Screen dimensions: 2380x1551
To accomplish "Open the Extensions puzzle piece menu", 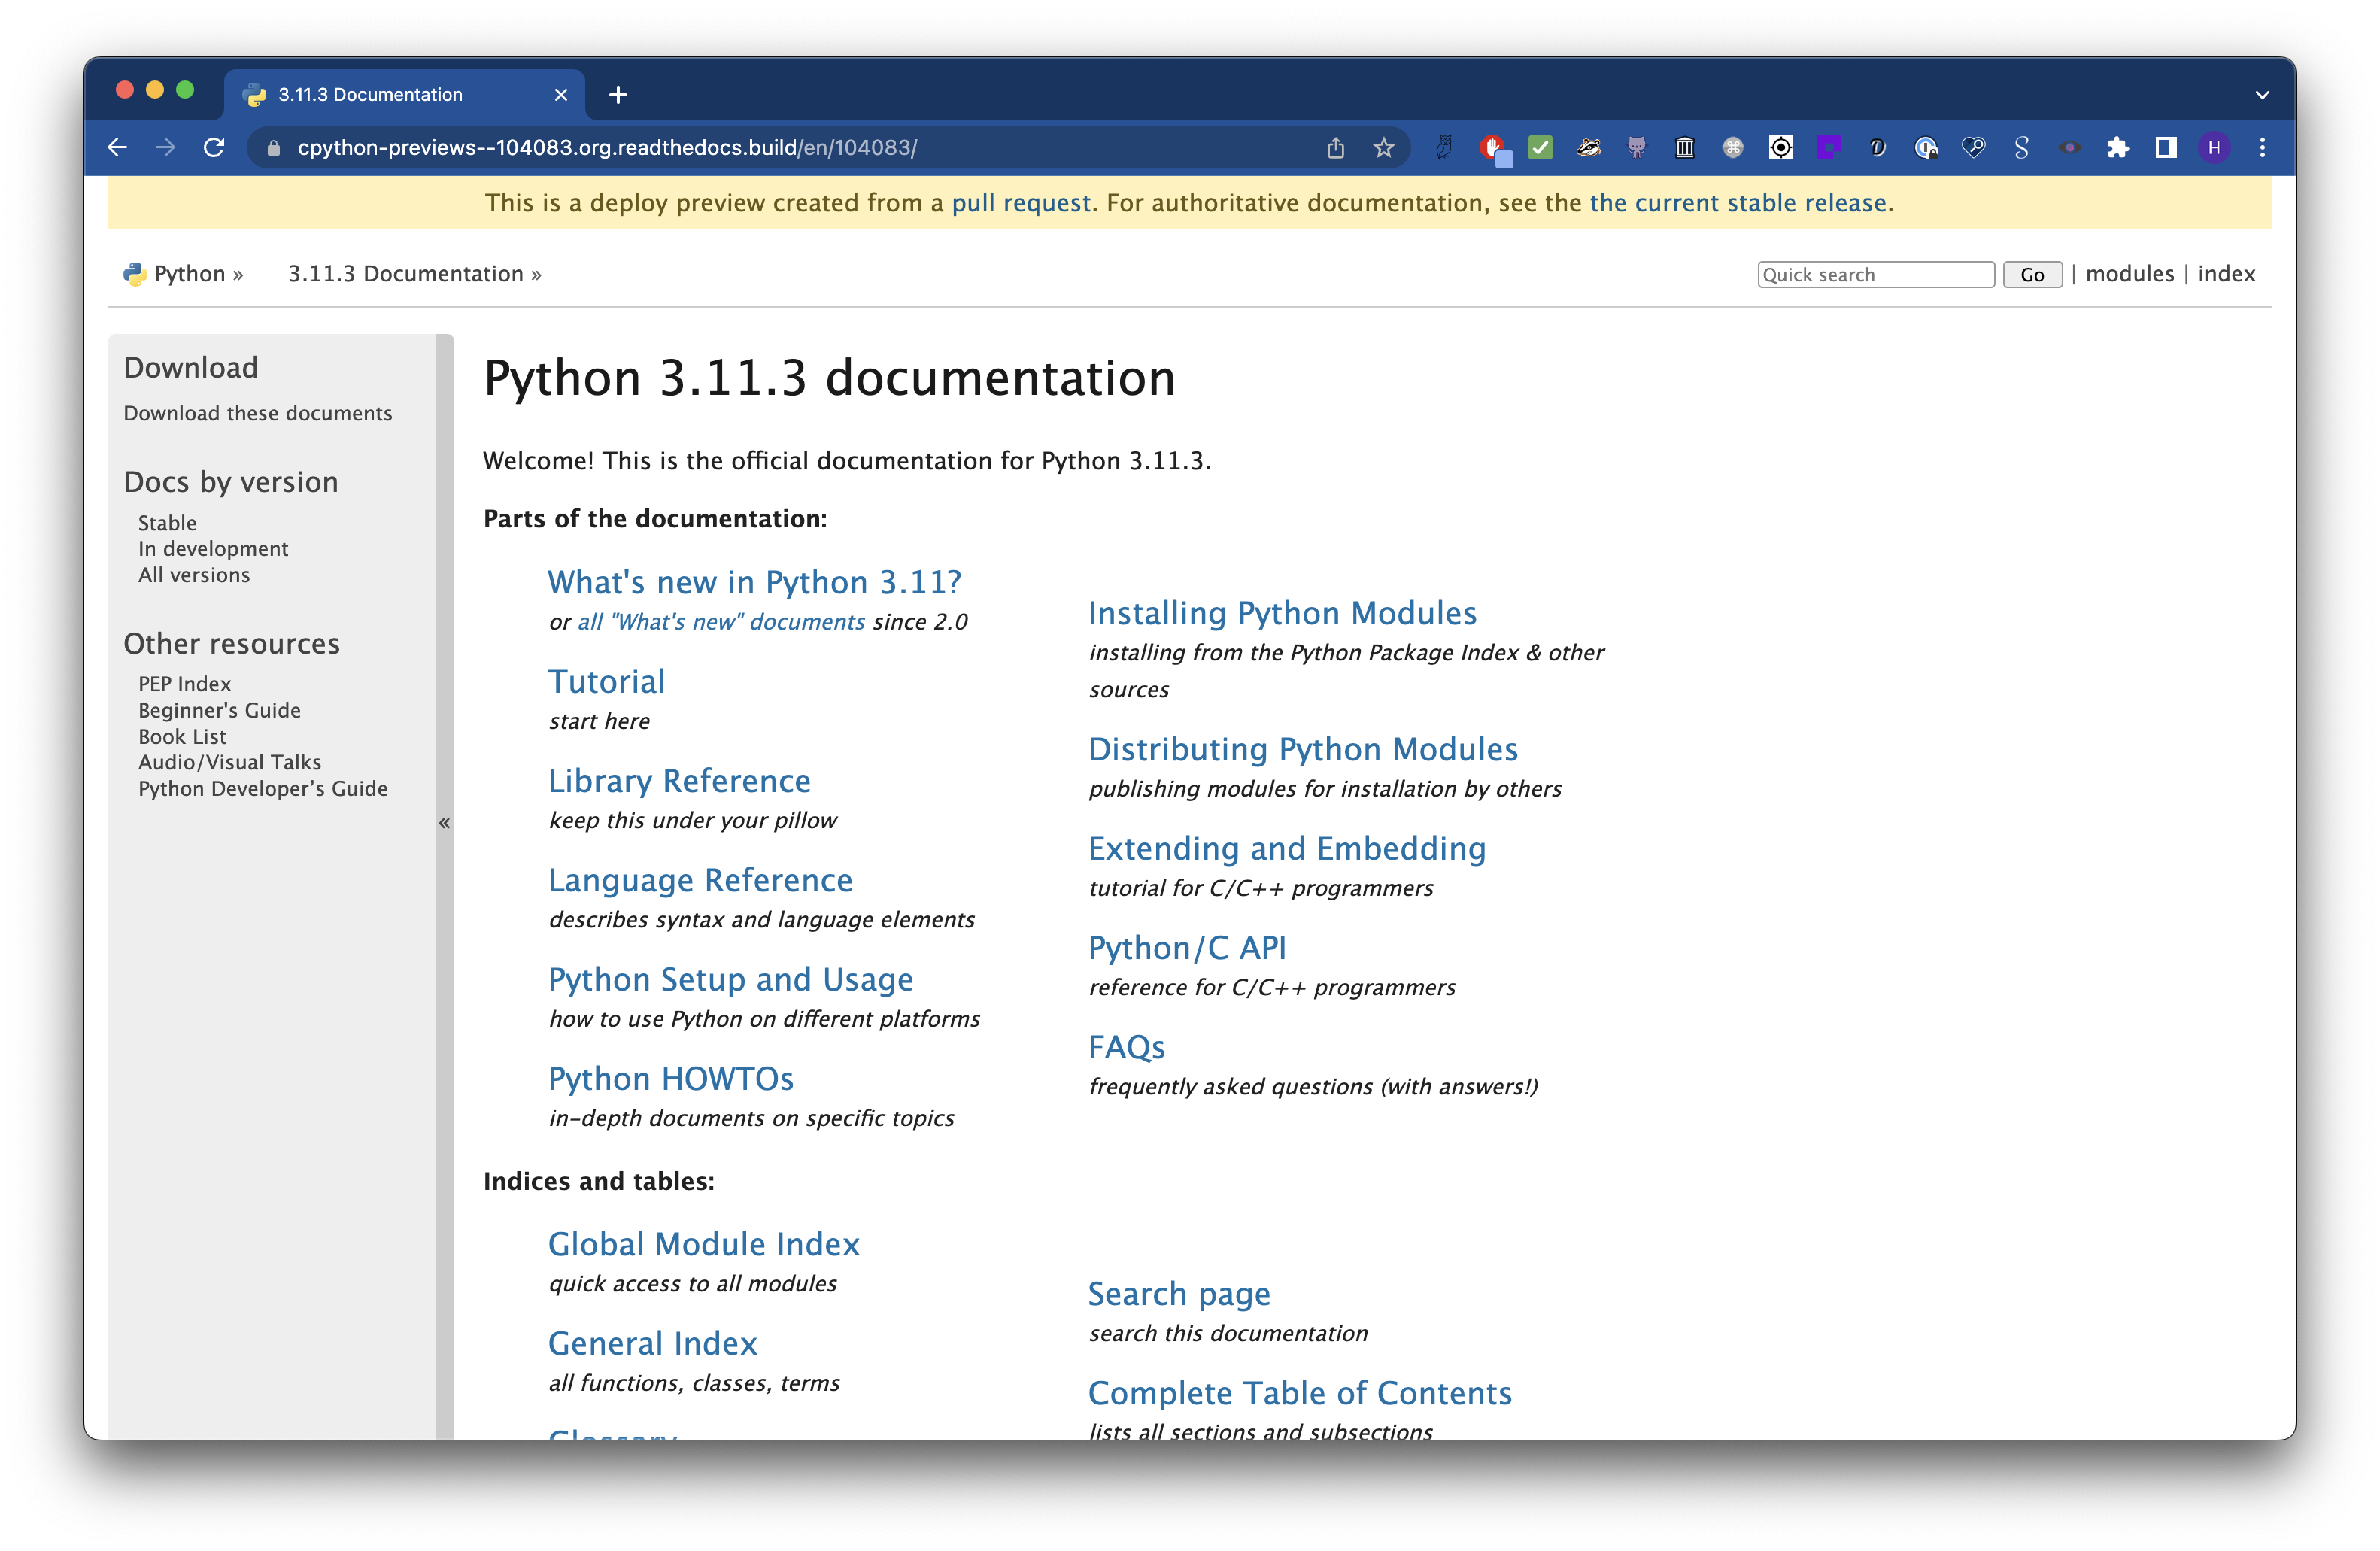I will coord(2117,148).
